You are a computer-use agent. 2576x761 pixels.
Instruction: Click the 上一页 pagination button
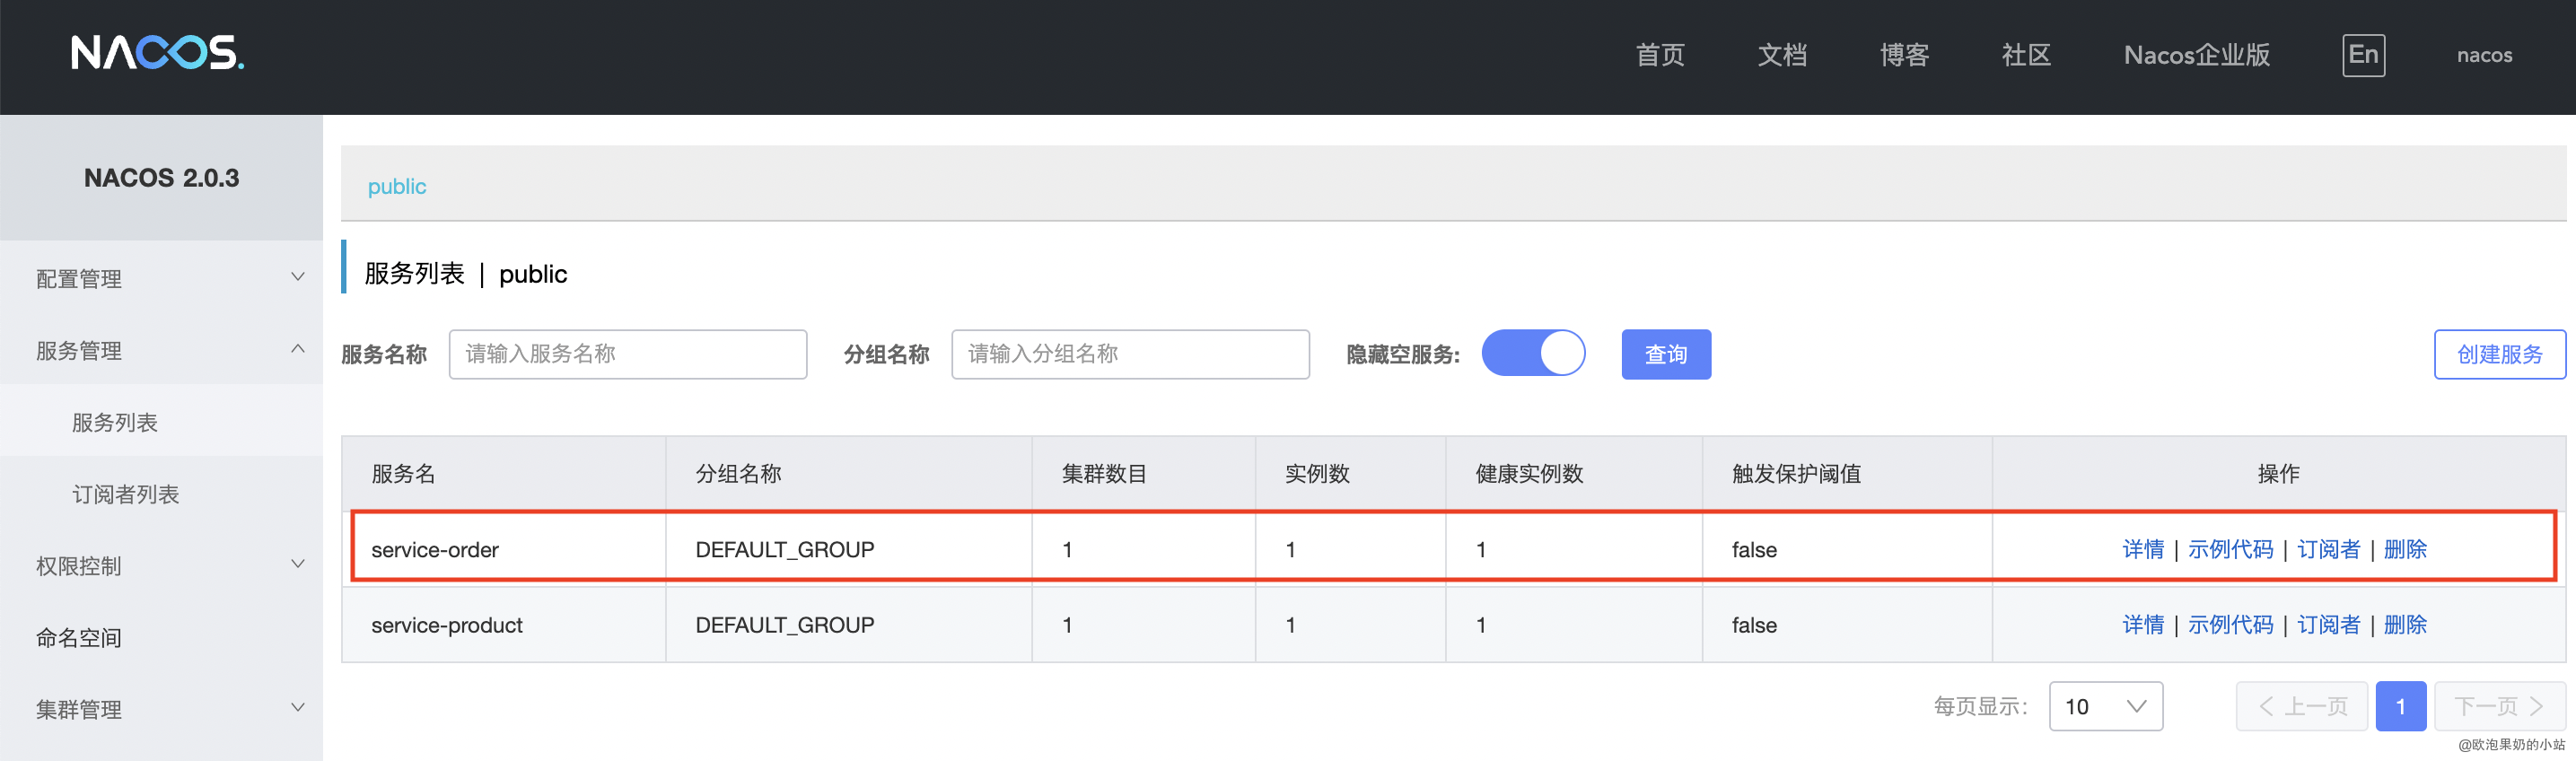pyautogui.click(x=2301, y=706)
